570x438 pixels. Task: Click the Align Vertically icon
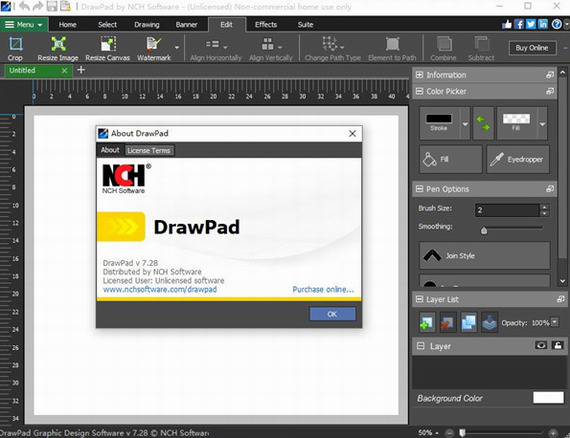click(x=268, y=44)
